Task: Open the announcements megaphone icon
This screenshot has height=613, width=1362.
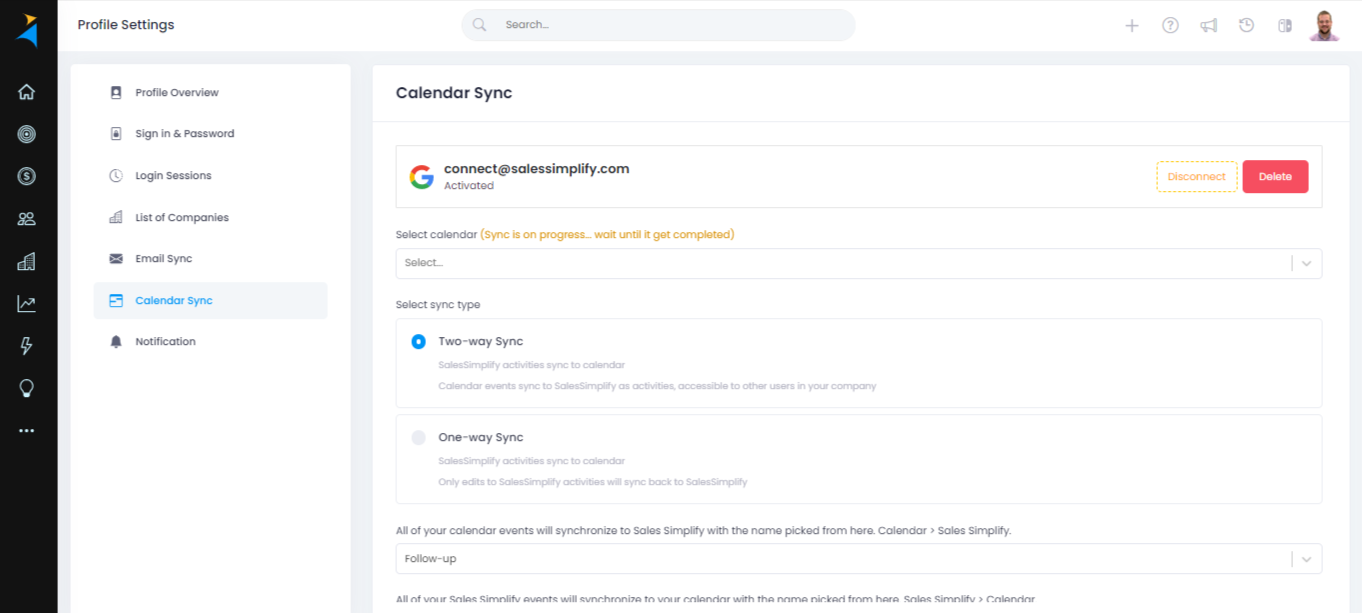Action: 1208,25
